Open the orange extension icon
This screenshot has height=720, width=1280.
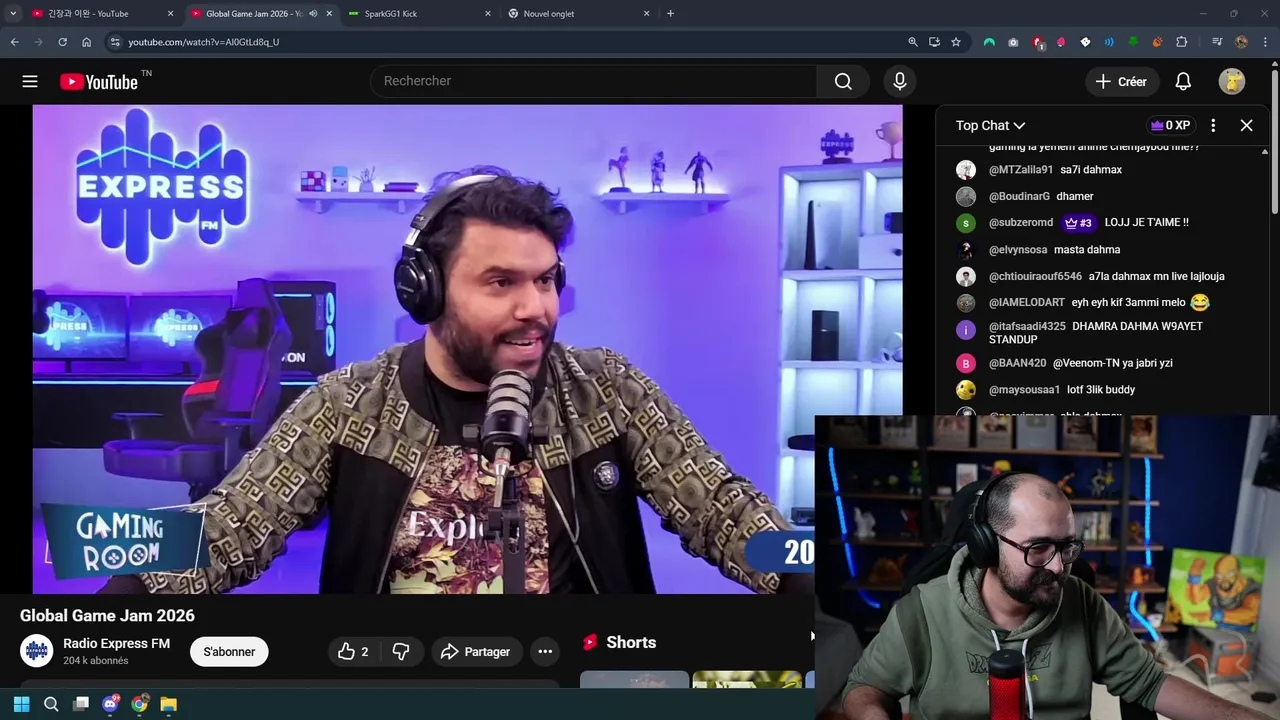click(x=1157, y=42)
